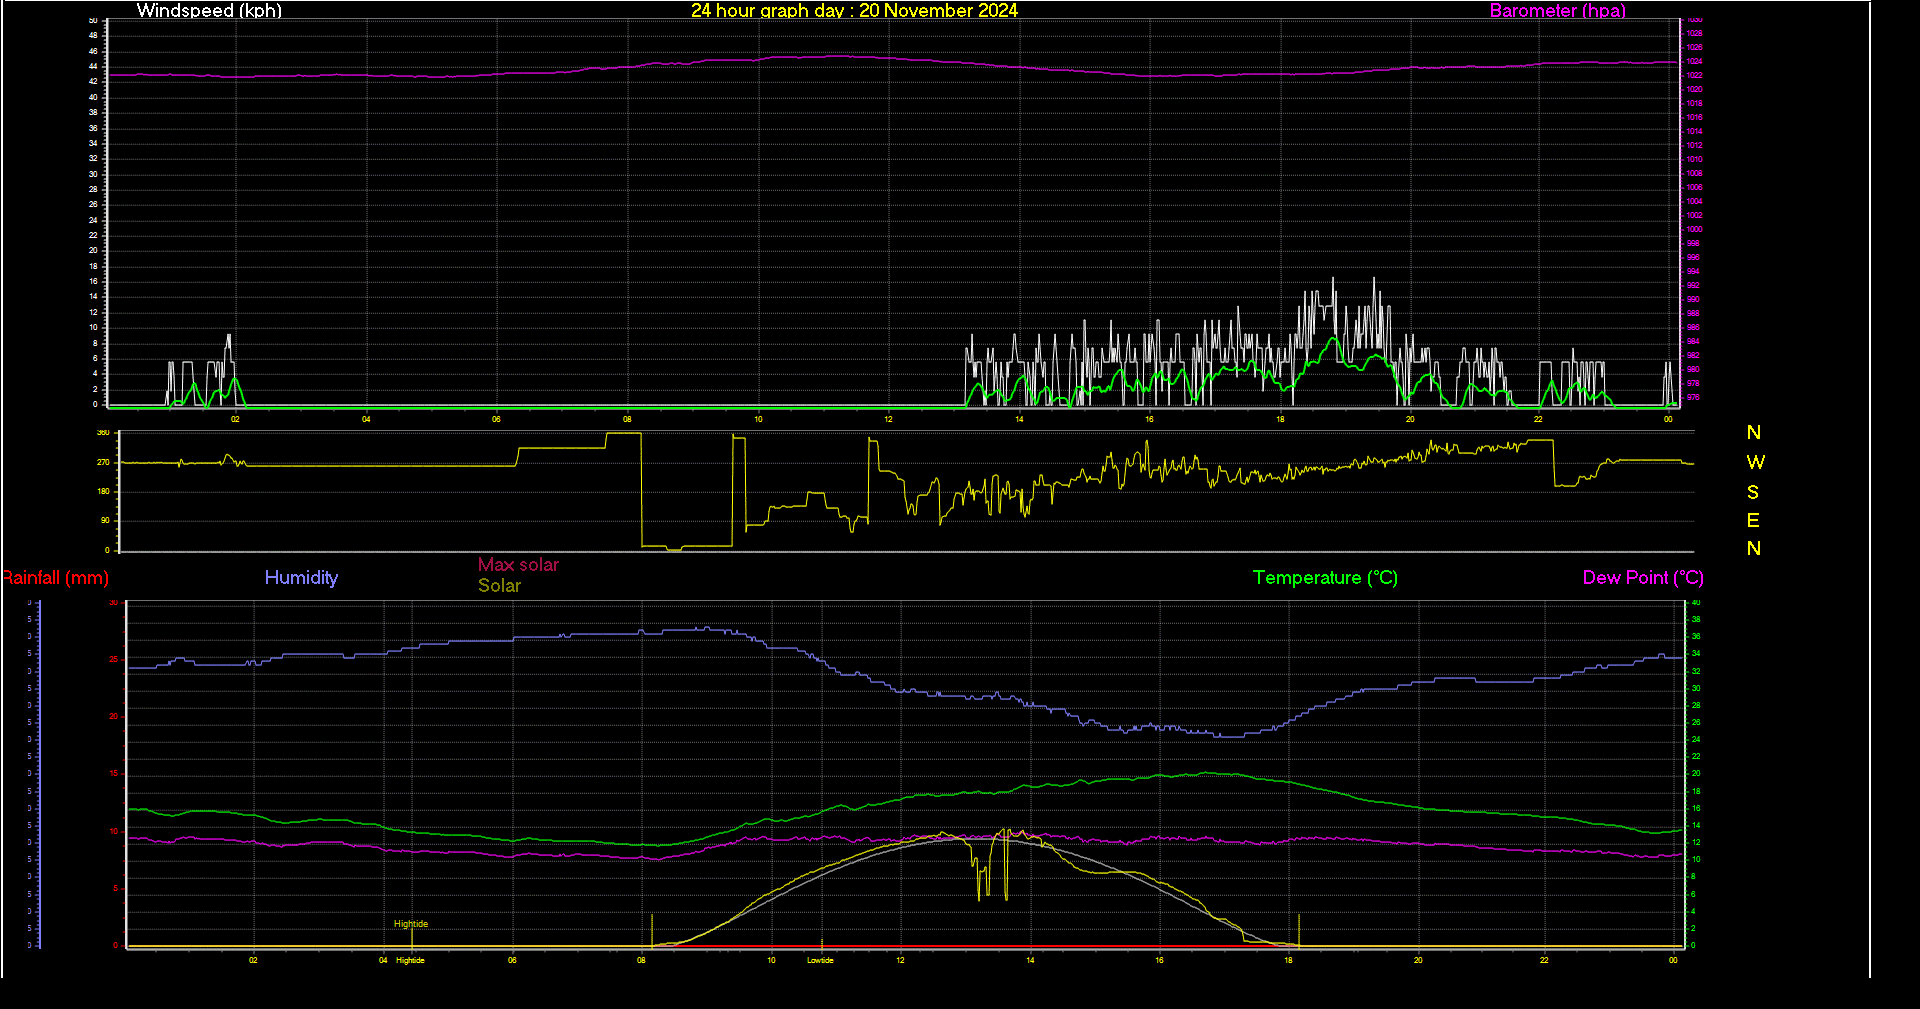Click '18' hour label under the windspeed graph

pos(1280,419)
